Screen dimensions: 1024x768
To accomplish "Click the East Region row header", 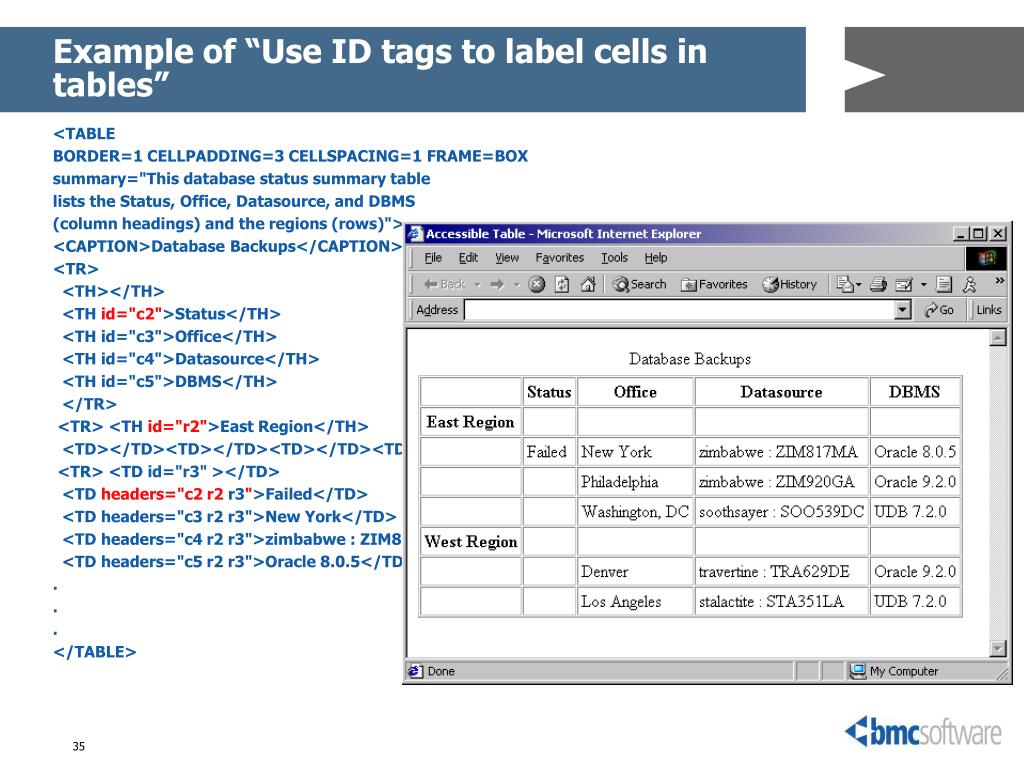I will coord(470,422).
